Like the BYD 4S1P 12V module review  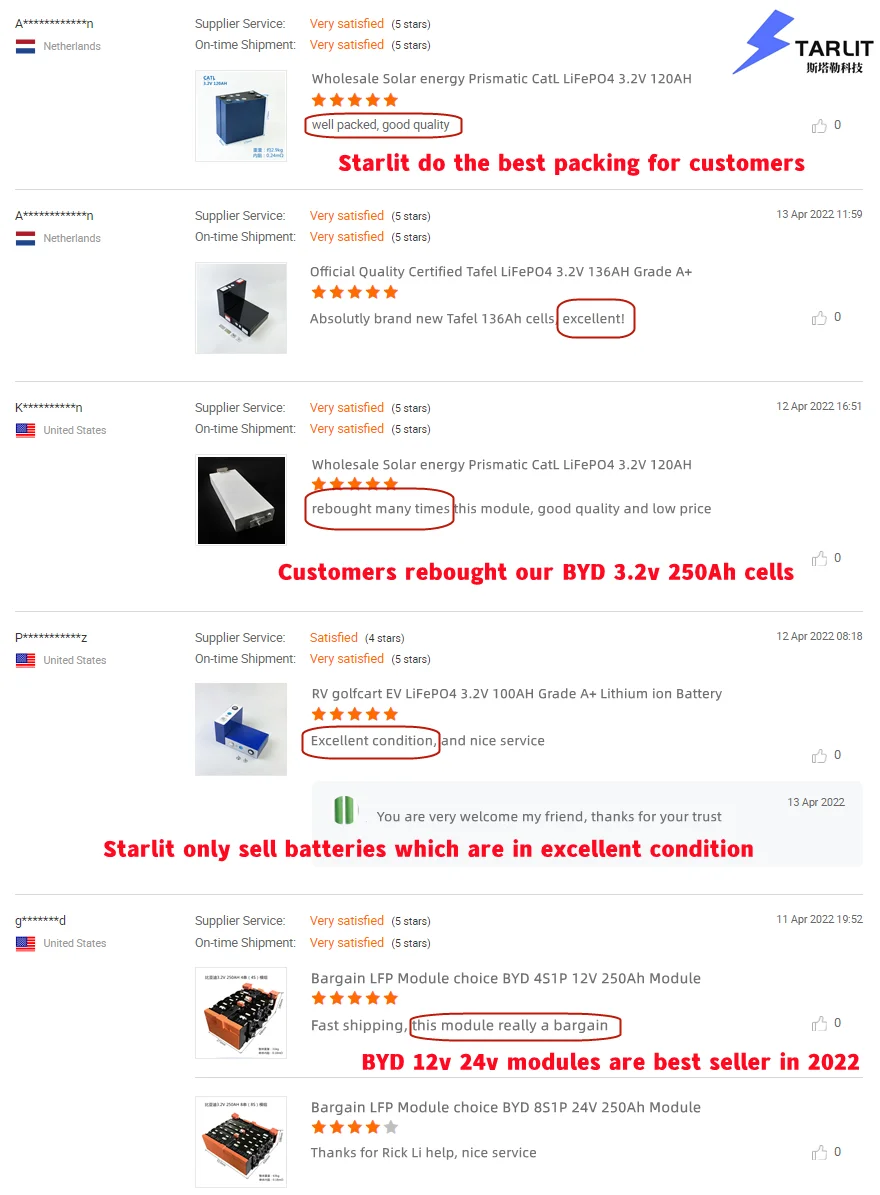tap(819, 1024)
